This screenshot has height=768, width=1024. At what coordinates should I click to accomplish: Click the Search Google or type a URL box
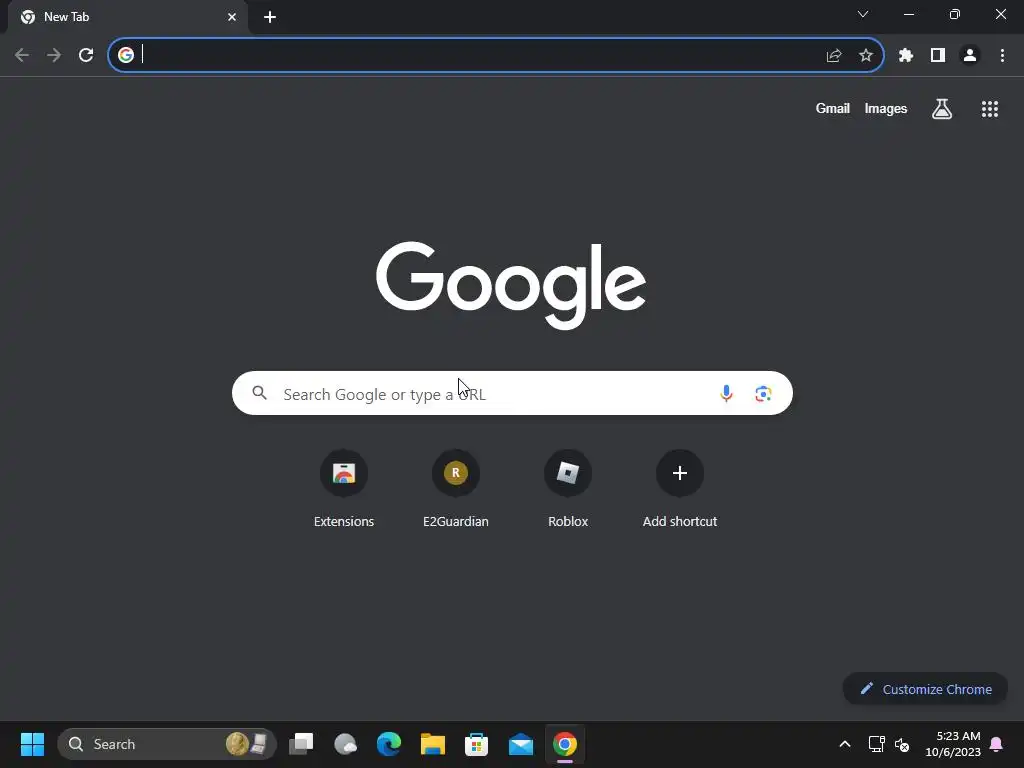pyautogui.click(x=512, y=393)
